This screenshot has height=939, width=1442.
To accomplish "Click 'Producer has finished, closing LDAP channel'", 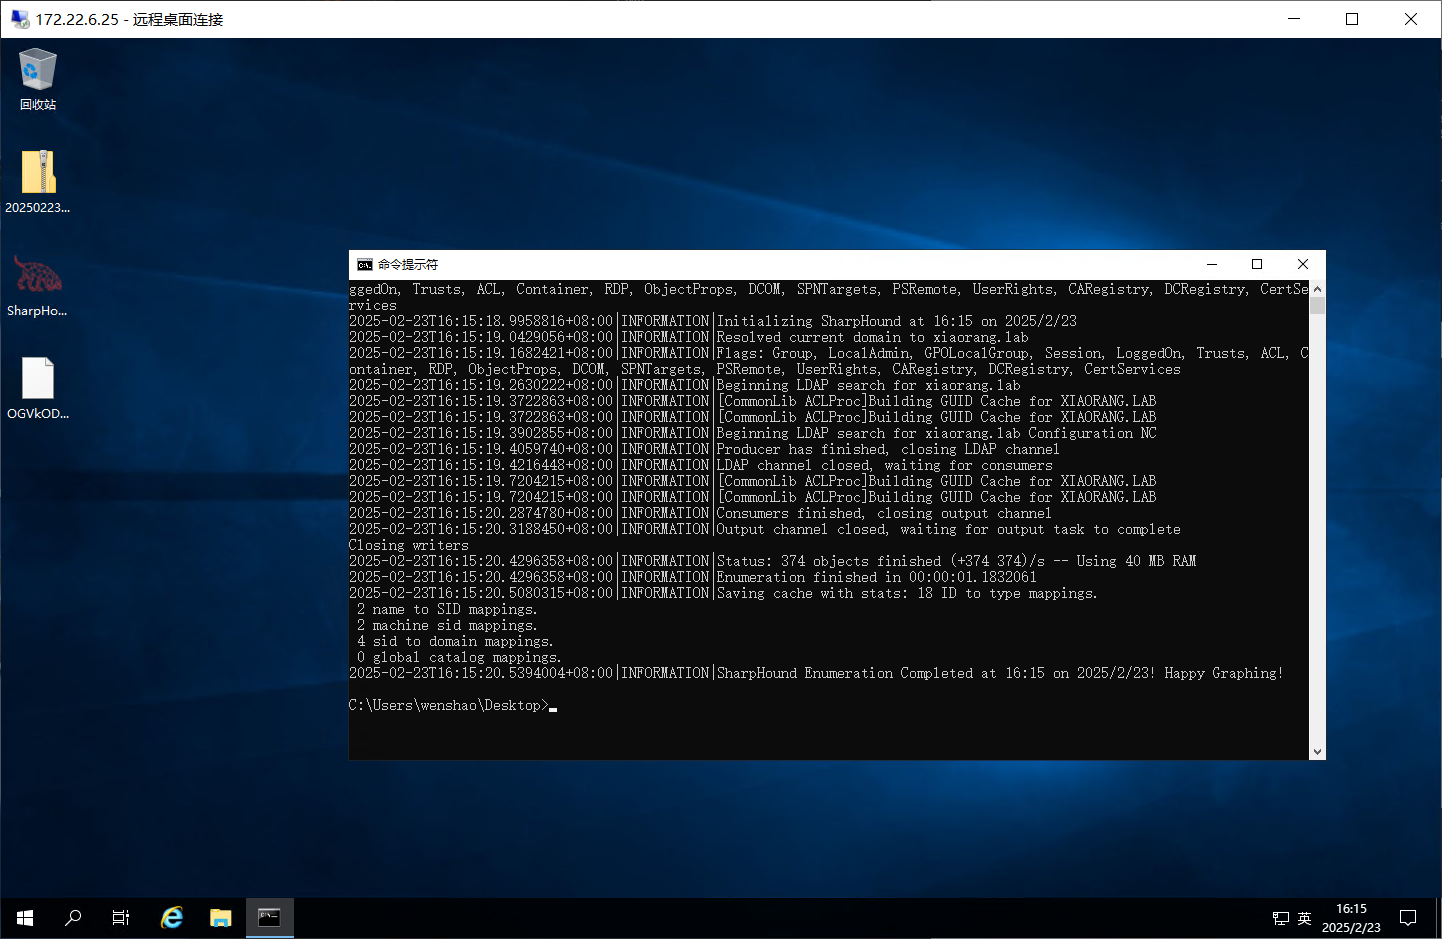I will [888, 449].
